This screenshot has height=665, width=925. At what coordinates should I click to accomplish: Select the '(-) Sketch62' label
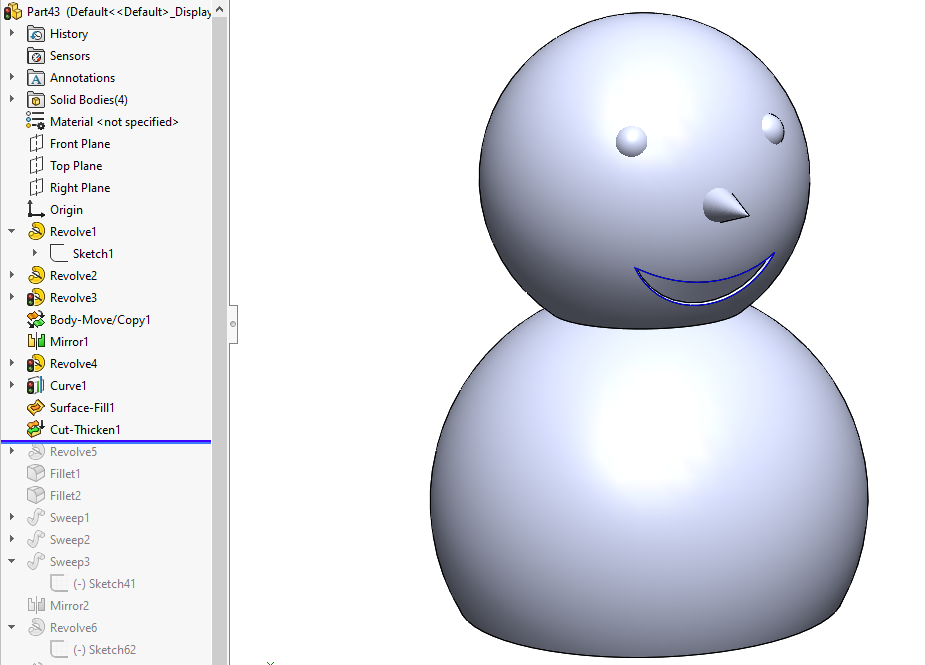tap(104, 650)
